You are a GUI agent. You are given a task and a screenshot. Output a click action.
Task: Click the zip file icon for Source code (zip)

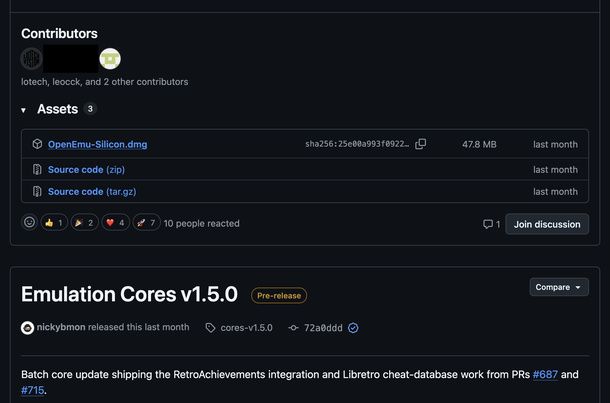tap(37, 170)
